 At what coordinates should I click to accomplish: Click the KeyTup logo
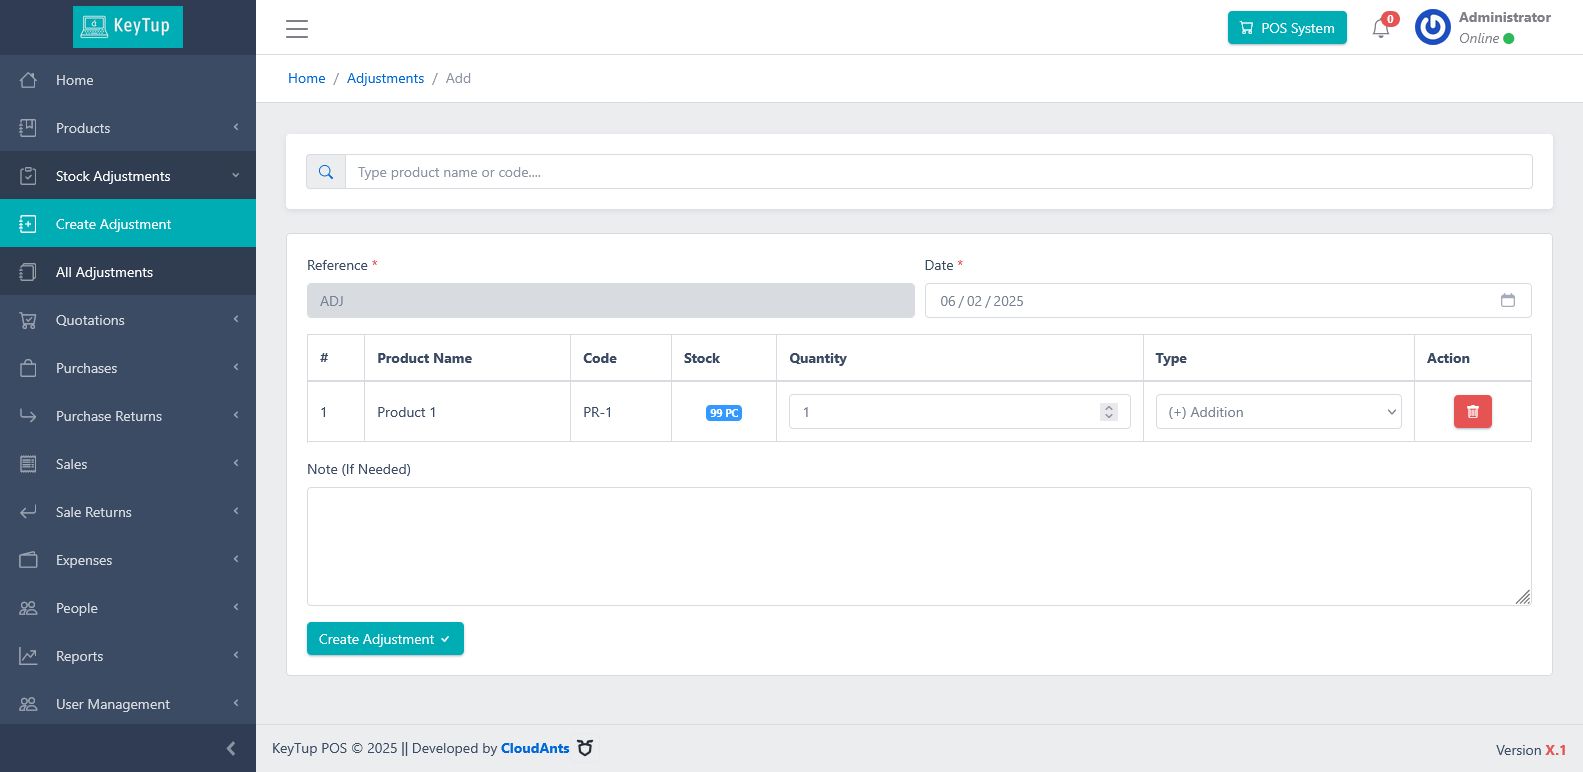128,27
